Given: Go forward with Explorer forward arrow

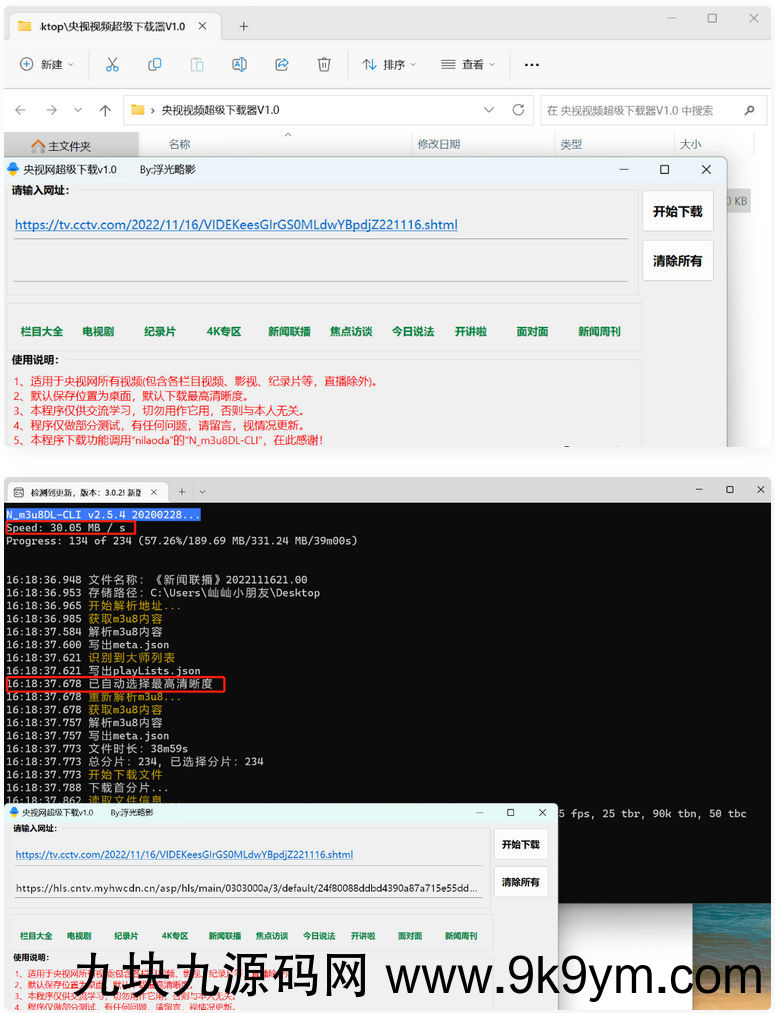Looking at the screenshot, I should click(52, 110).
